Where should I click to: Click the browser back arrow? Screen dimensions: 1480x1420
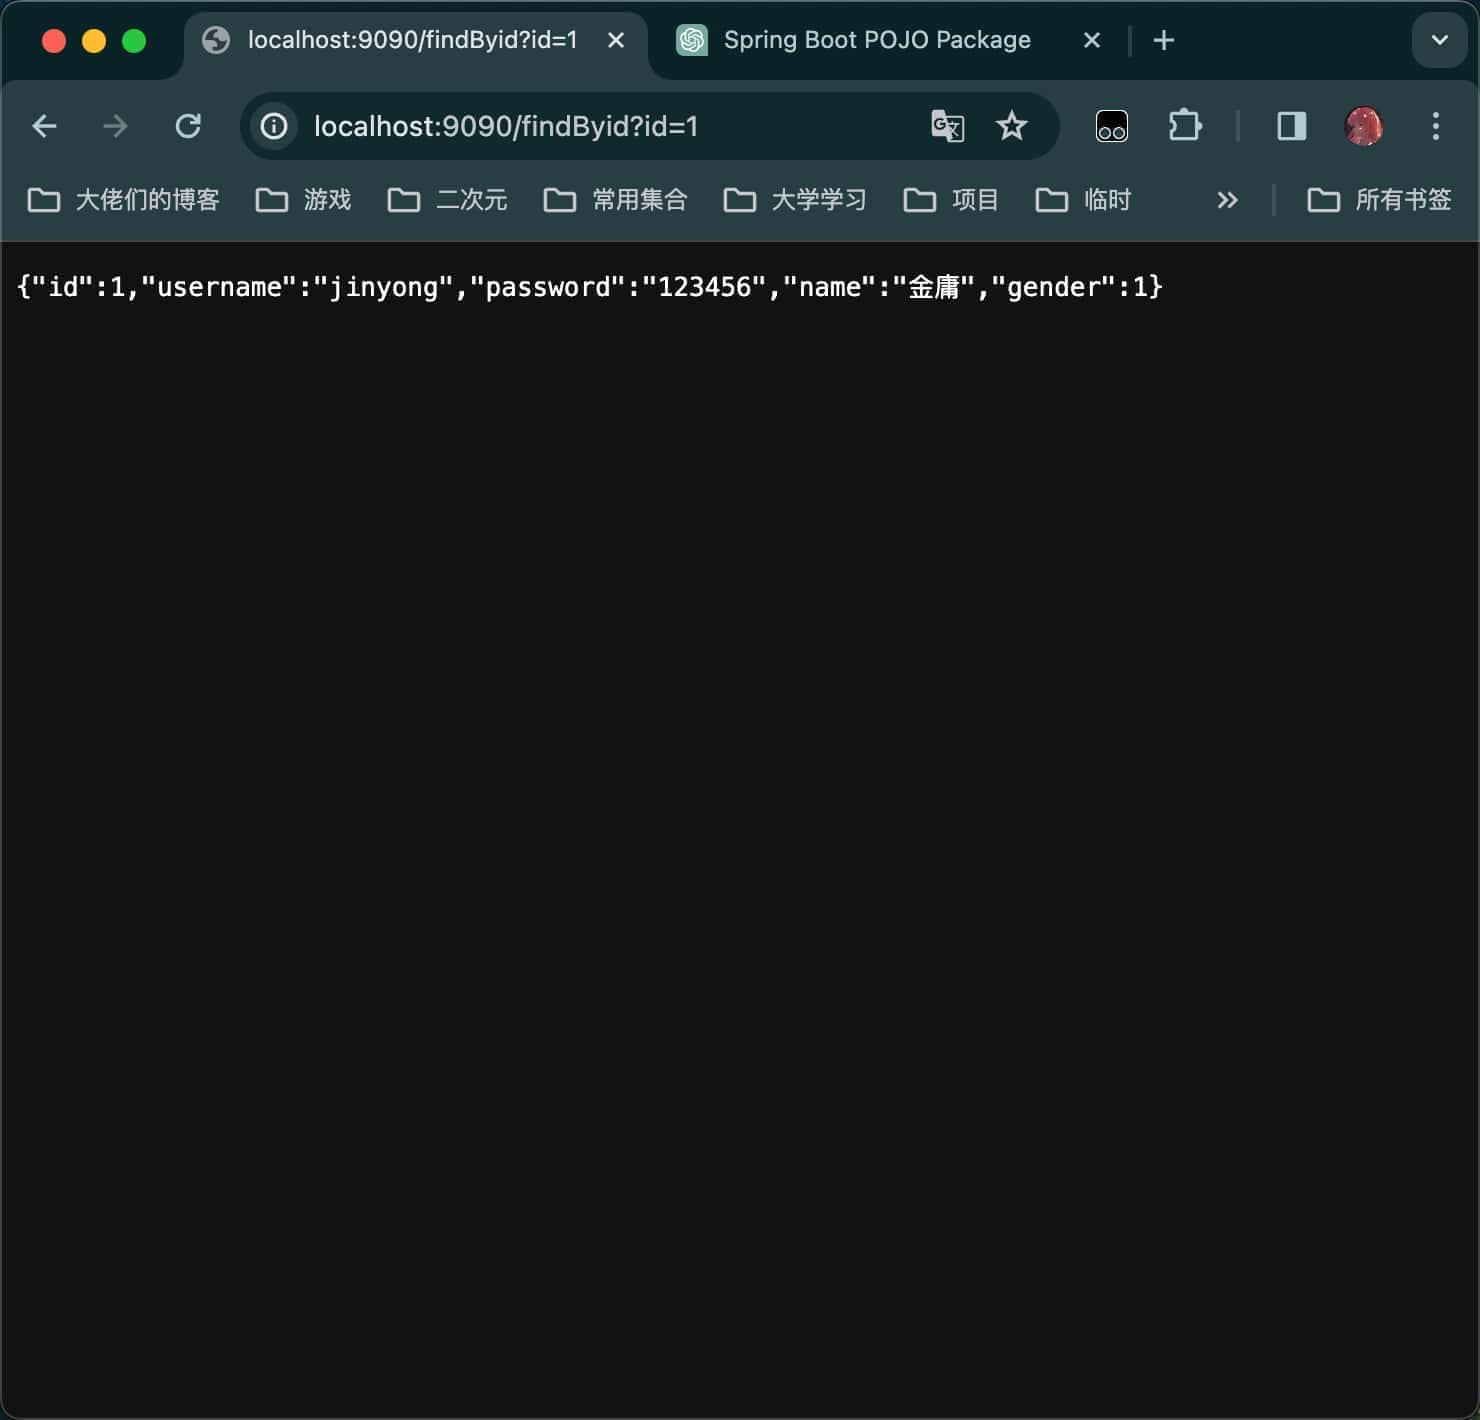pyautogui.click(x=44, y=126)
